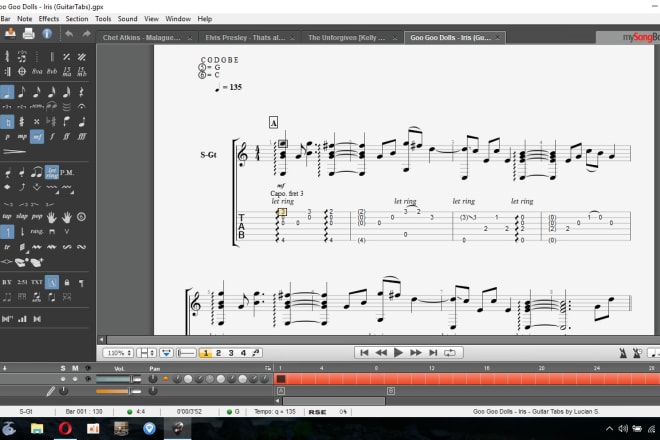The height and width of the screenshot is (440, 660).
Task: Toggle let ring effect
Action: 52,172
